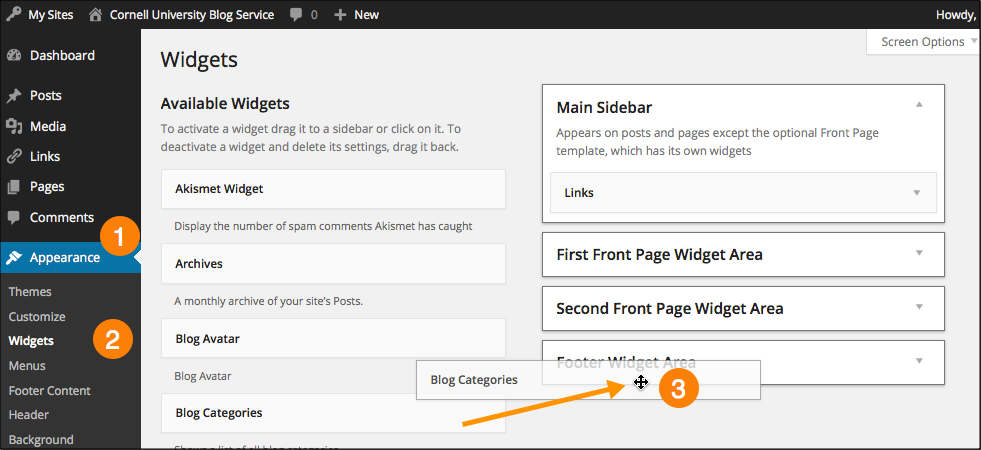
Task: Click the Links chain icon
Action: pyautogui.click(x=14, y=156)
